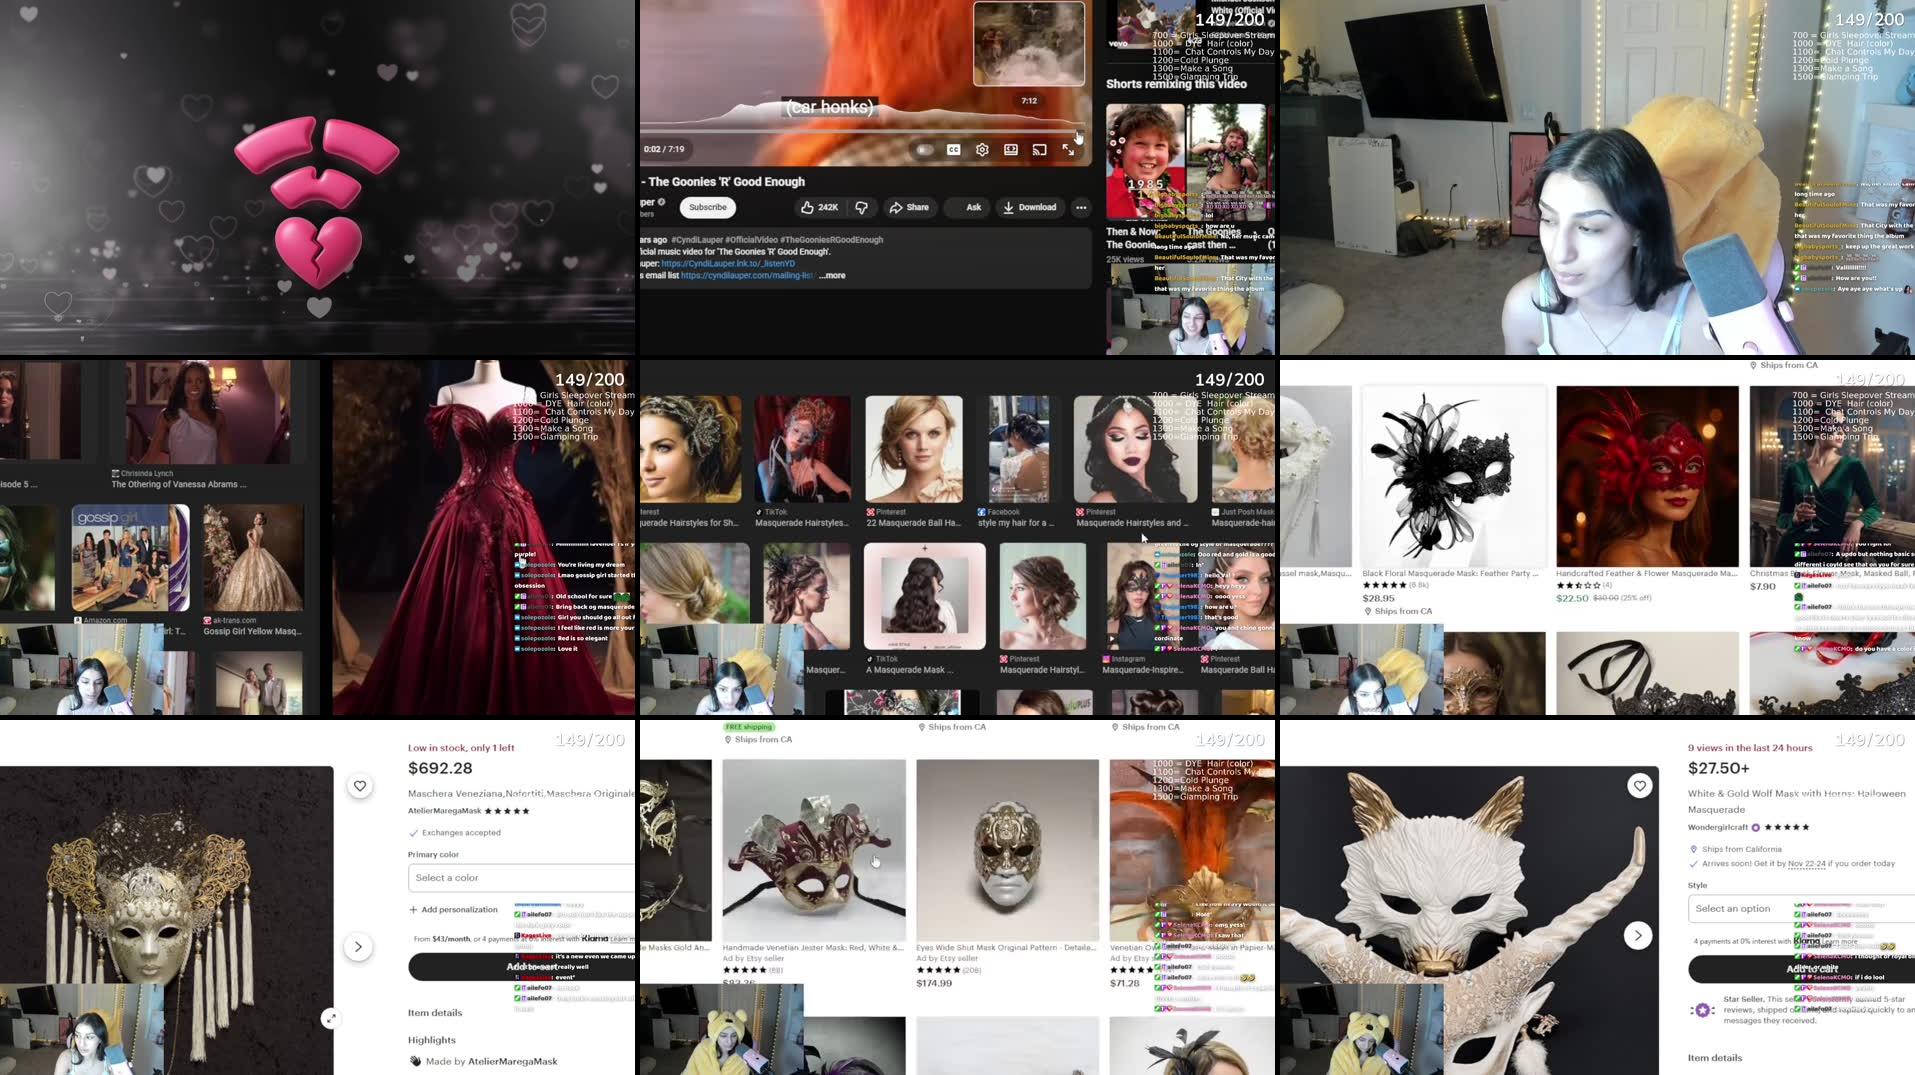Download the Goonies video
This screenshot has height=1075, width=1915.
pos(1030,207)
